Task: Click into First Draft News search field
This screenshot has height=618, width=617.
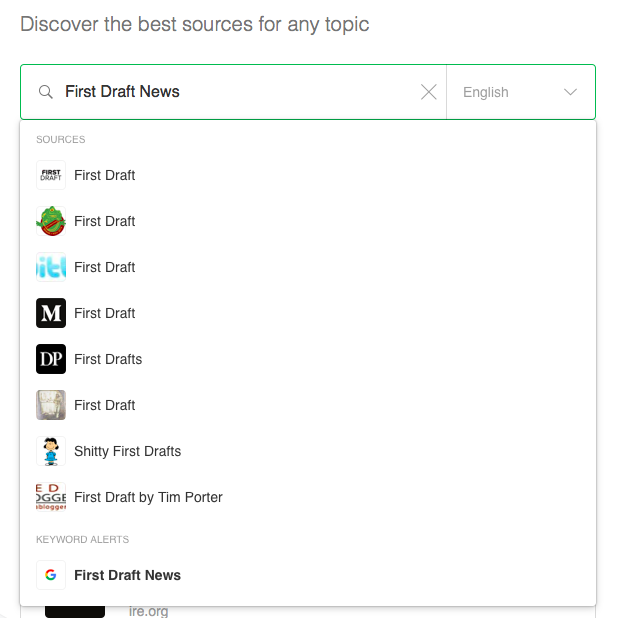Action: pos(240,92)
